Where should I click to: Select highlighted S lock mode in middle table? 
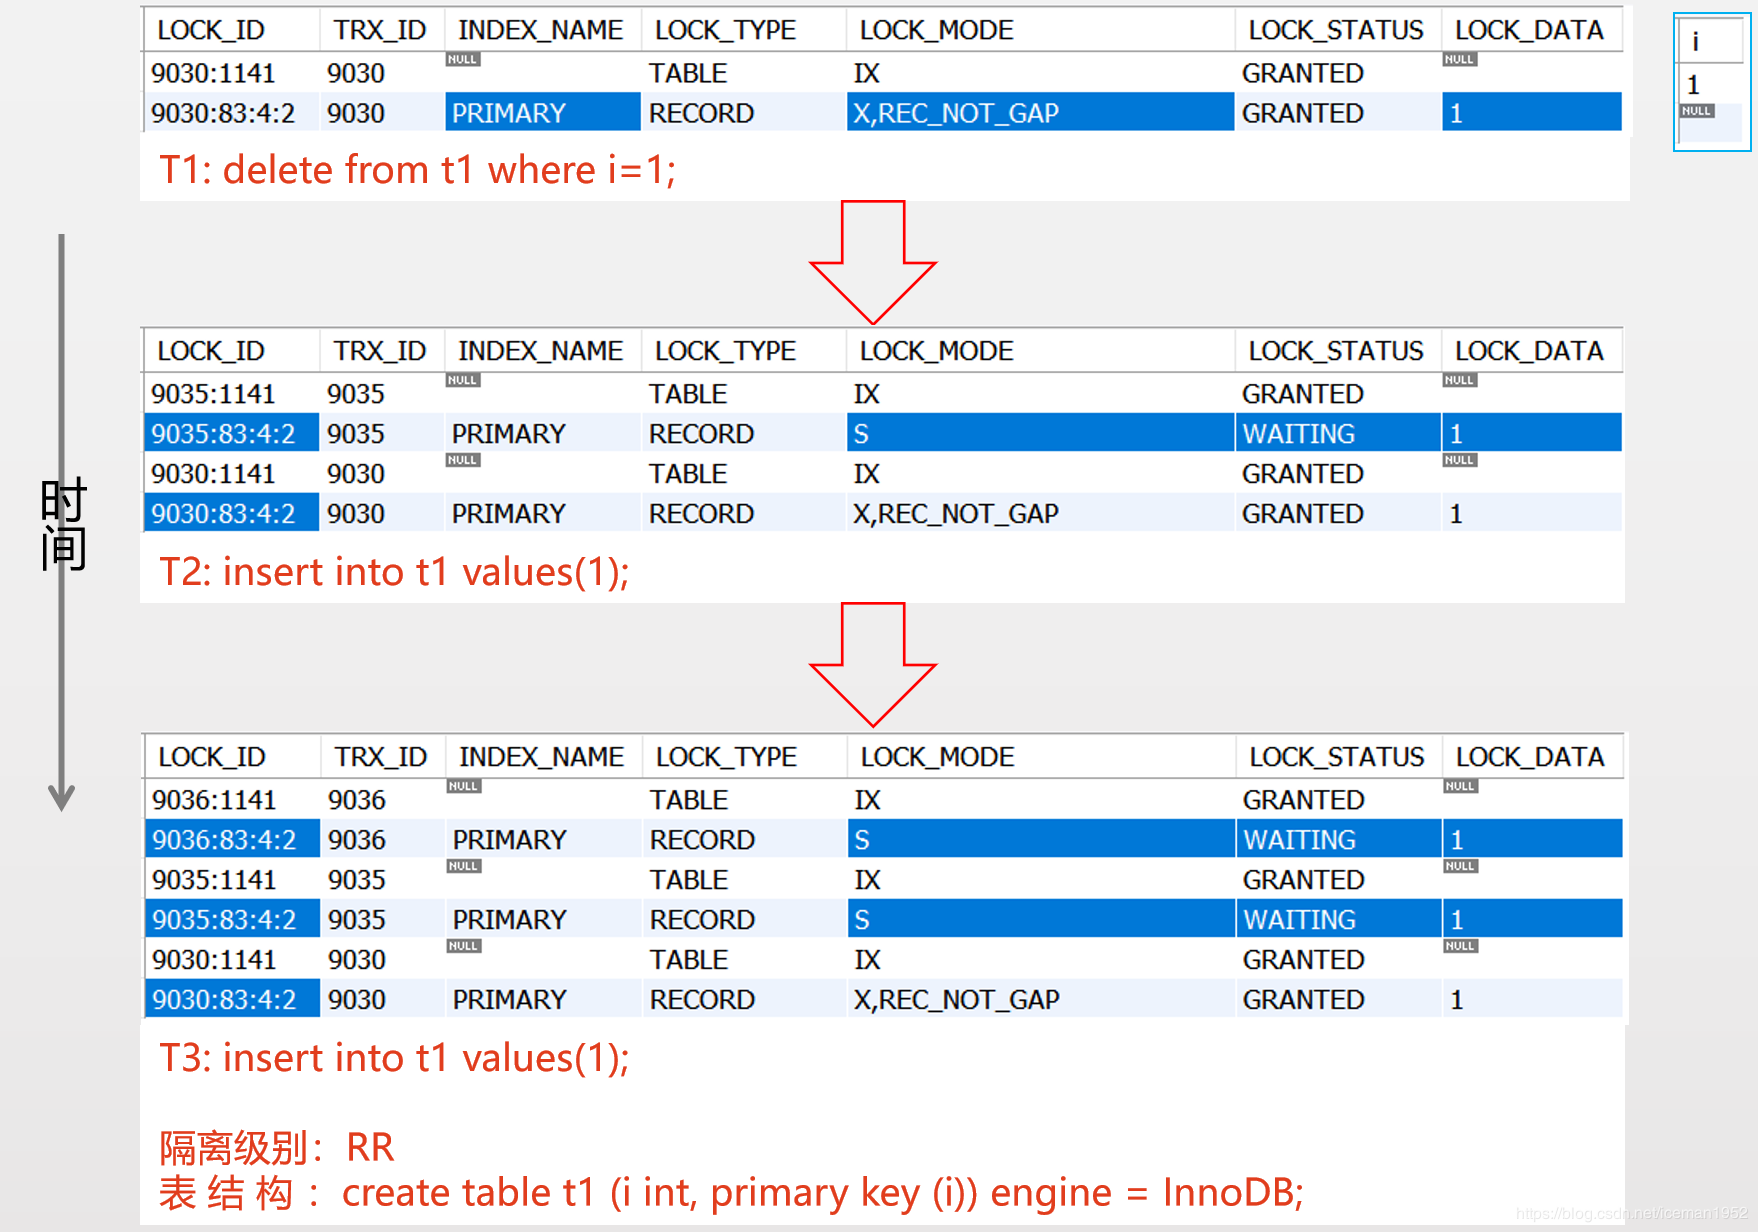[1040, 433]
